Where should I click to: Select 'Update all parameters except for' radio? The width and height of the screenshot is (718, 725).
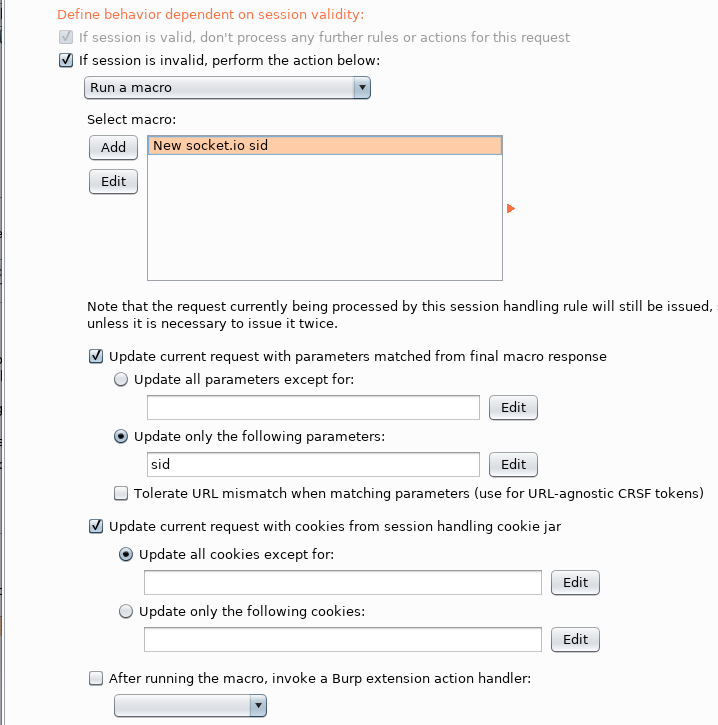(121, 380)
